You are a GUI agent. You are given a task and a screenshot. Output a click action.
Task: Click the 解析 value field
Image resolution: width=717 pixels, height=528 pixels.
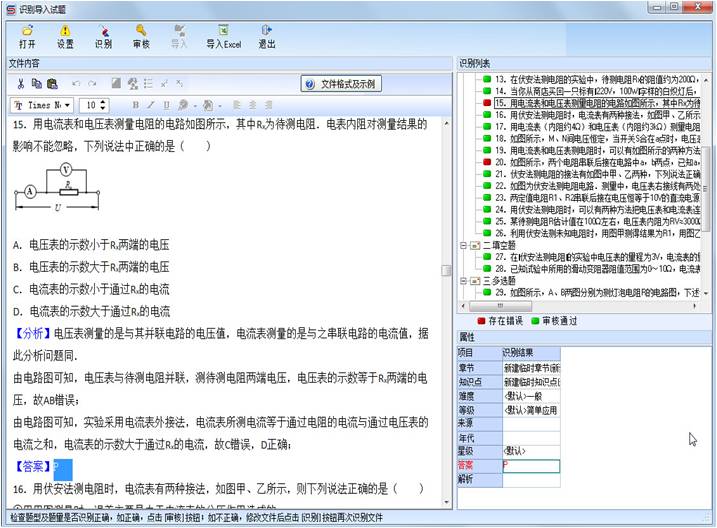531,480
